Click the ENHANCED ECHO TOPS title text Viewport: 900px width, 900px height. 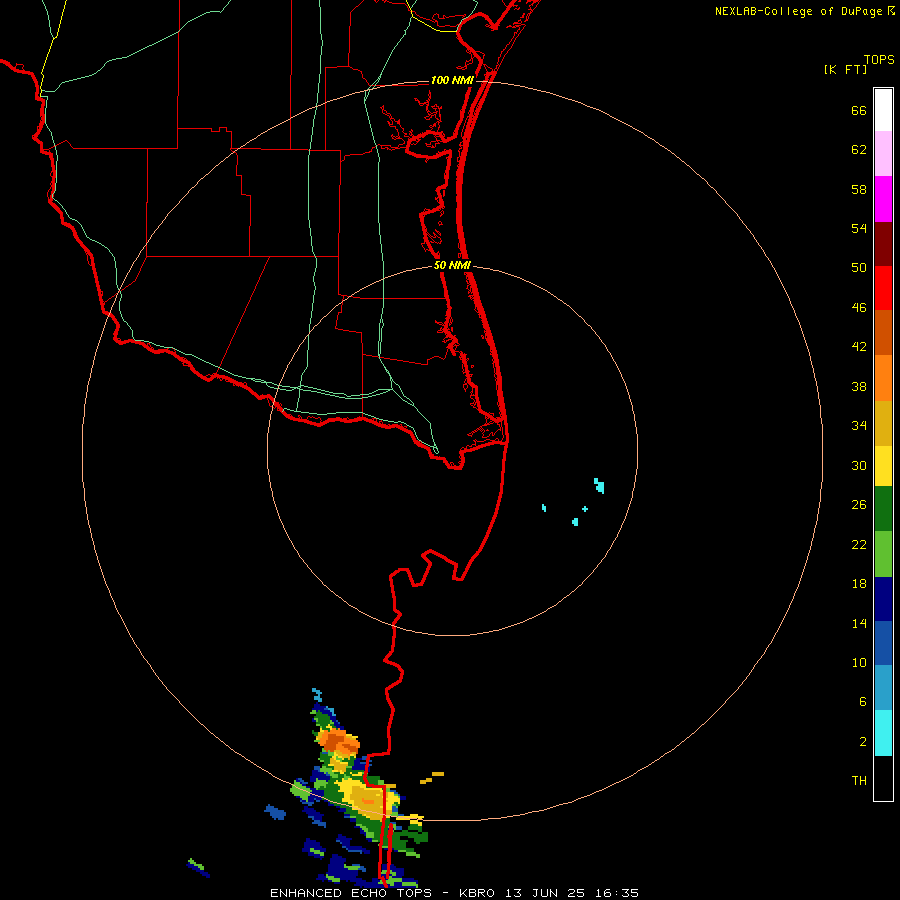point(351,893)
